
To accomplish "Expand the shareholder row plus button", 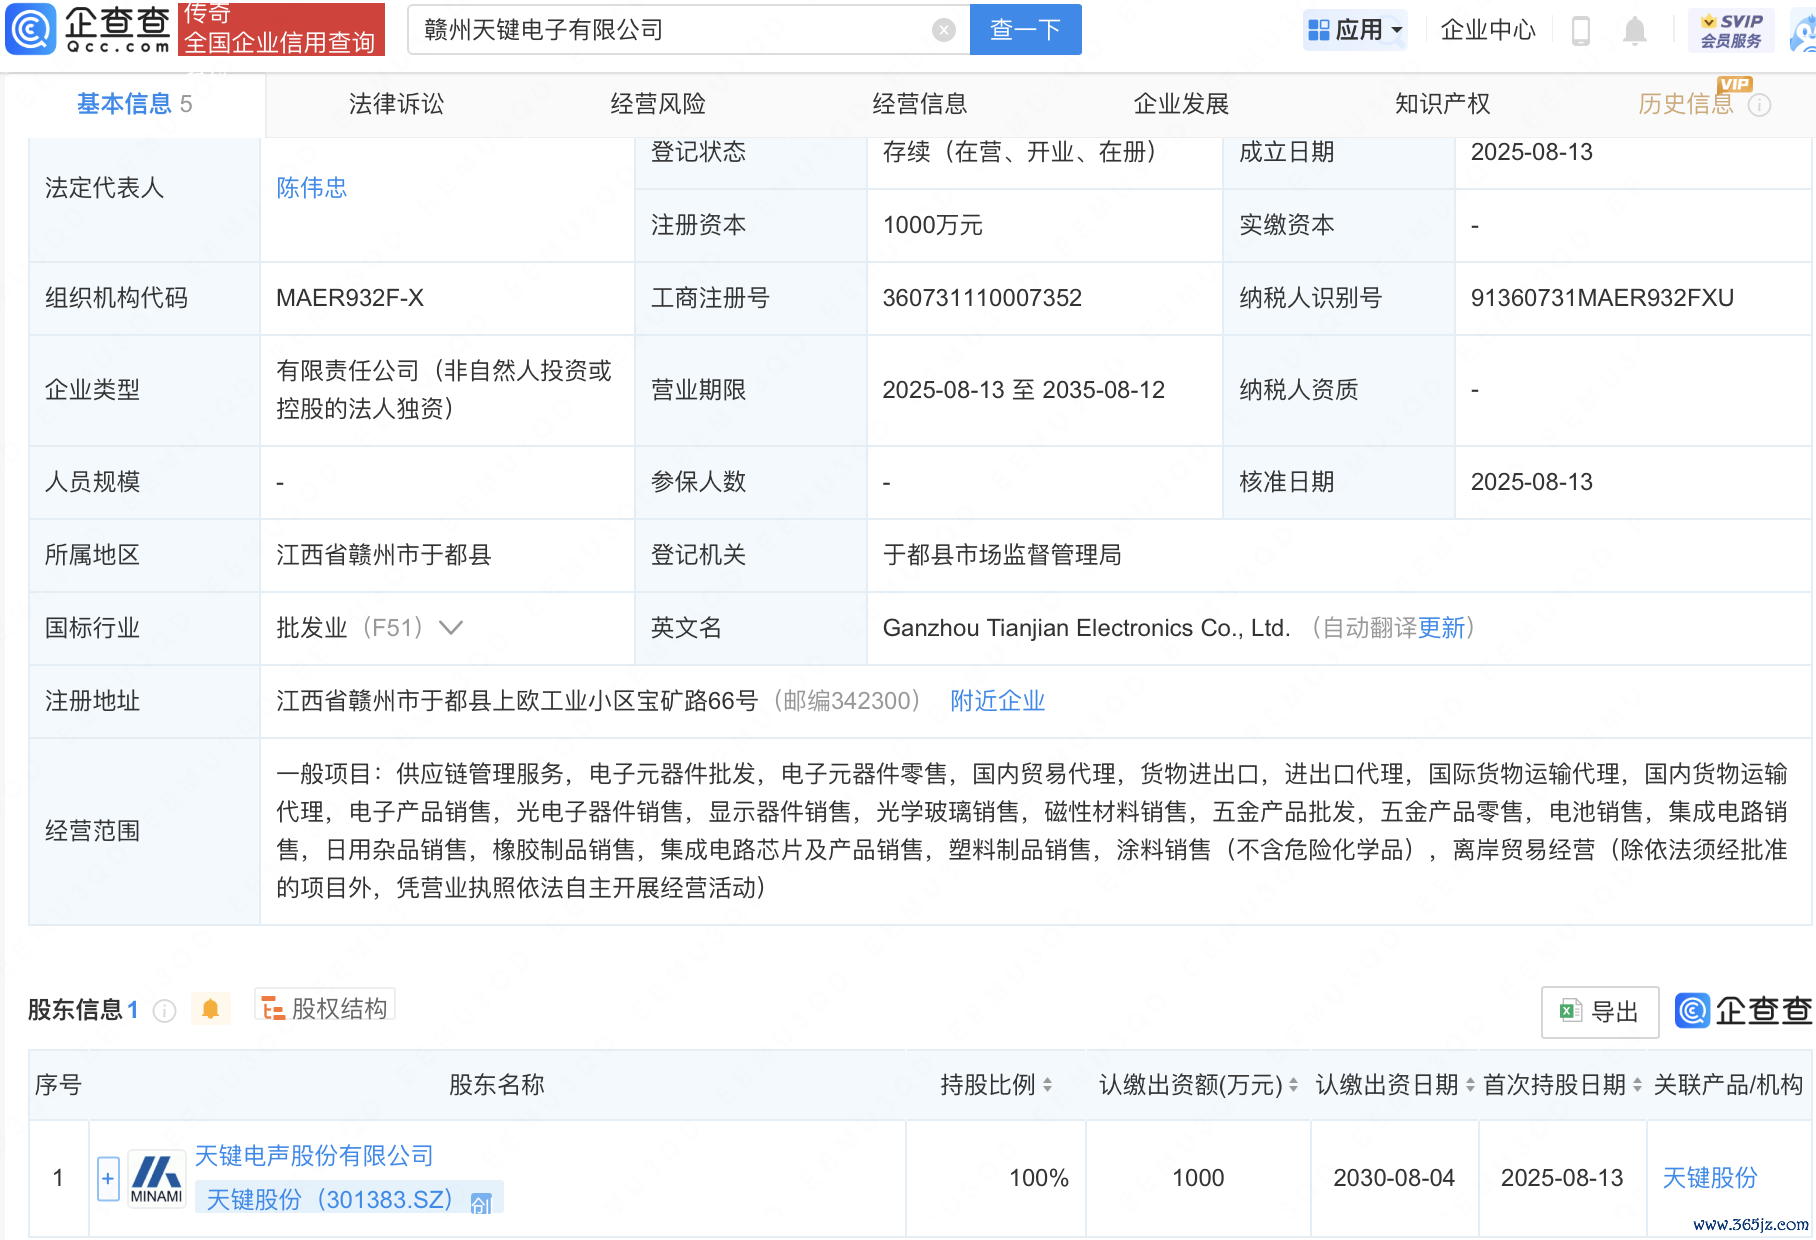I will tap(108, 1178).
